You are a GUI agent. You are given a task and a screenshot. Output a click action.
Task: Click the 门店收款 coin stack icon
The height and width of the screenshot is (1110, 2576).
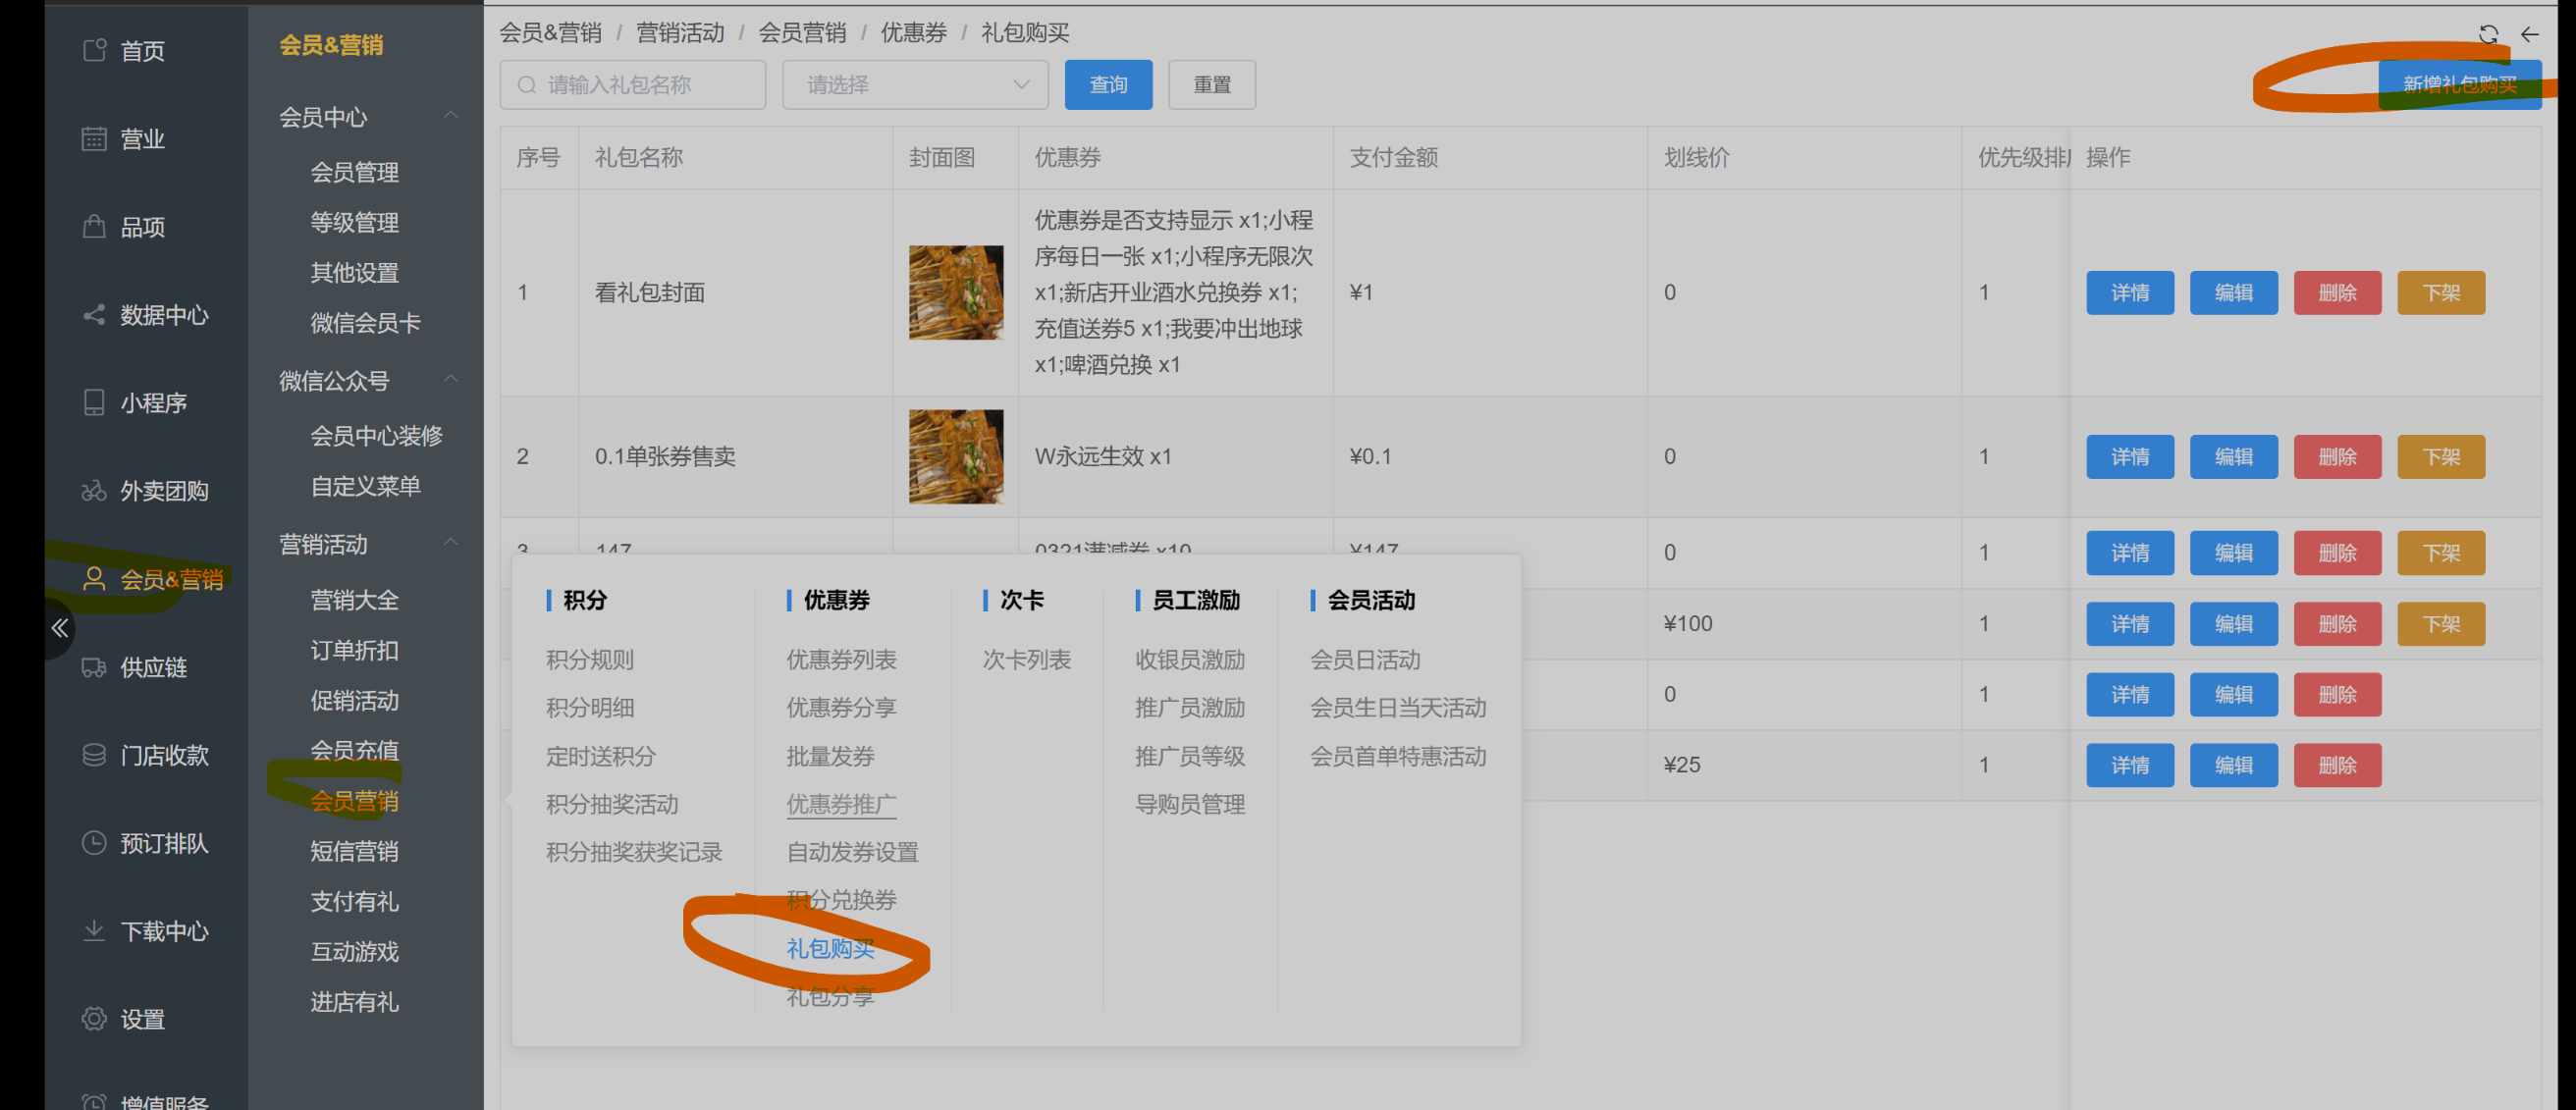point(94,755)
